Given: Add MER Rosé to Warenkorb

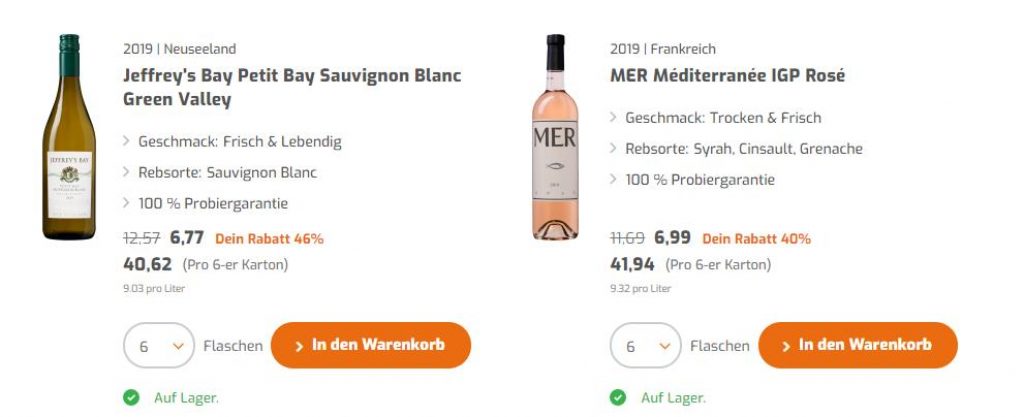Looking at the screenshot, I should coord(857,345).
